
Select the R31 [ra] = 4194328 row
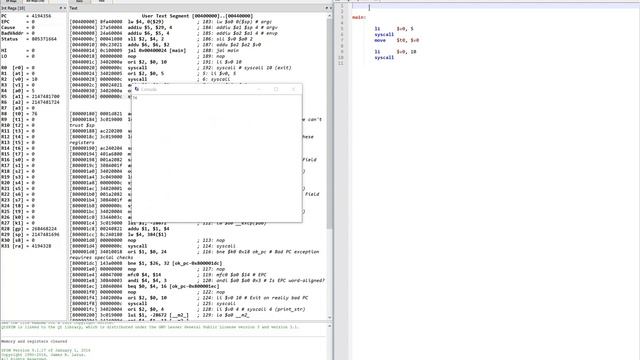[27, 246]
